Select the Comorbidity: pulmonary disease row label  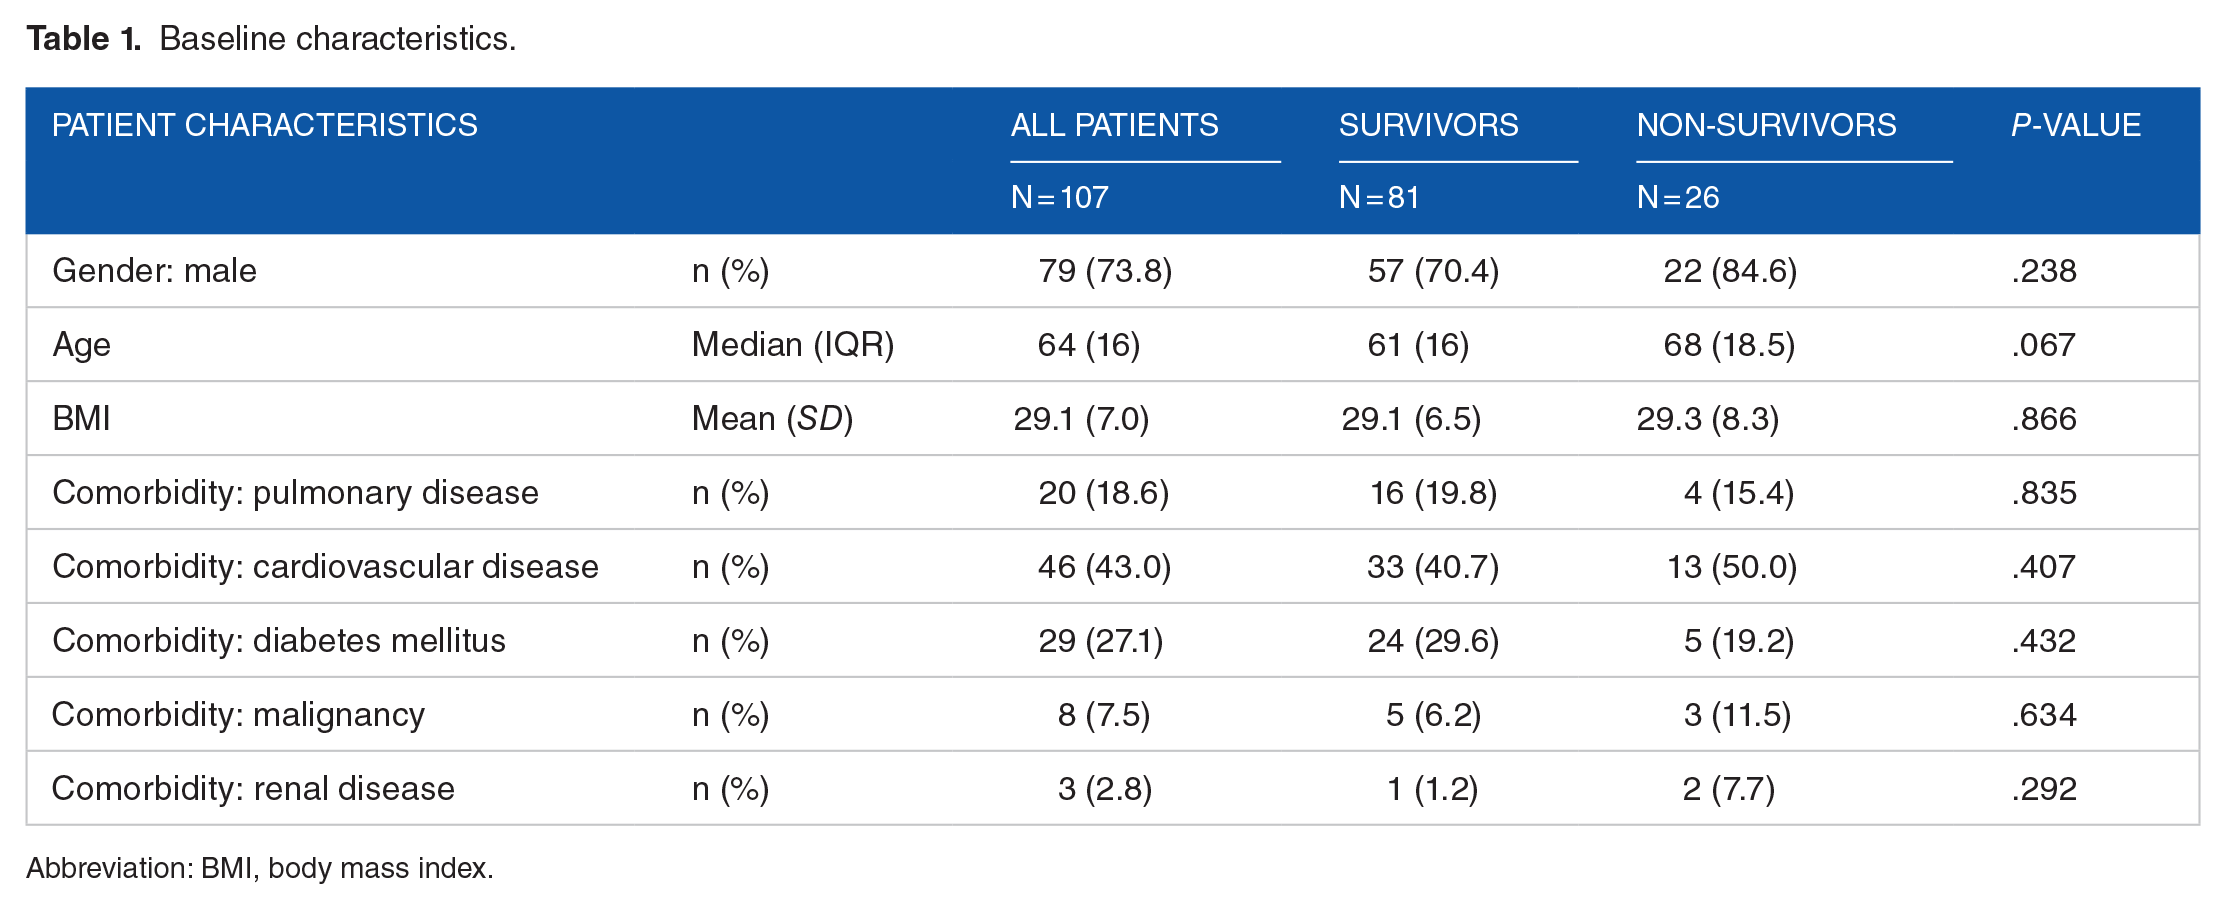click(x=295, y=493)
